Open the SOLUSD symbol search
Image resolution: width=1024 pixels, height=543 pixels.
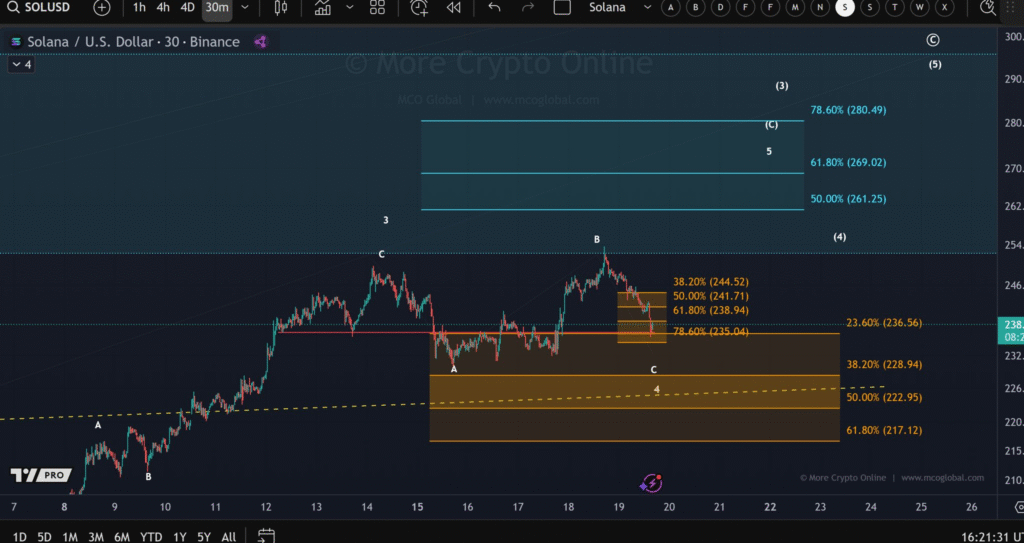coord(41,7)
